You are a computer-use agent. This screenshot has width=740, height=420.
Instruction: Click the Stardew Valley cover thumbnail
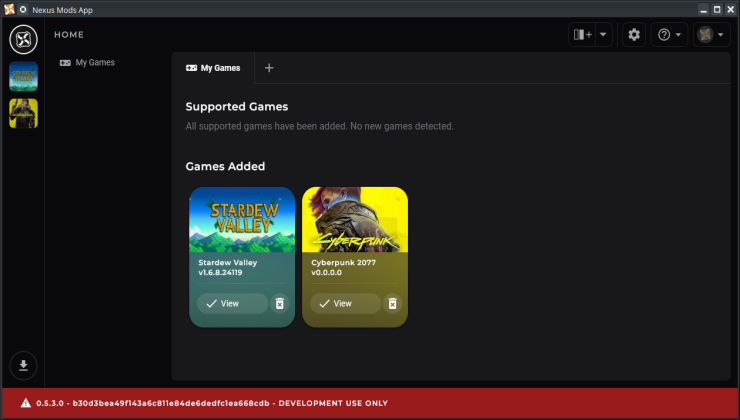pyautogui.click(x=242, y=220)
